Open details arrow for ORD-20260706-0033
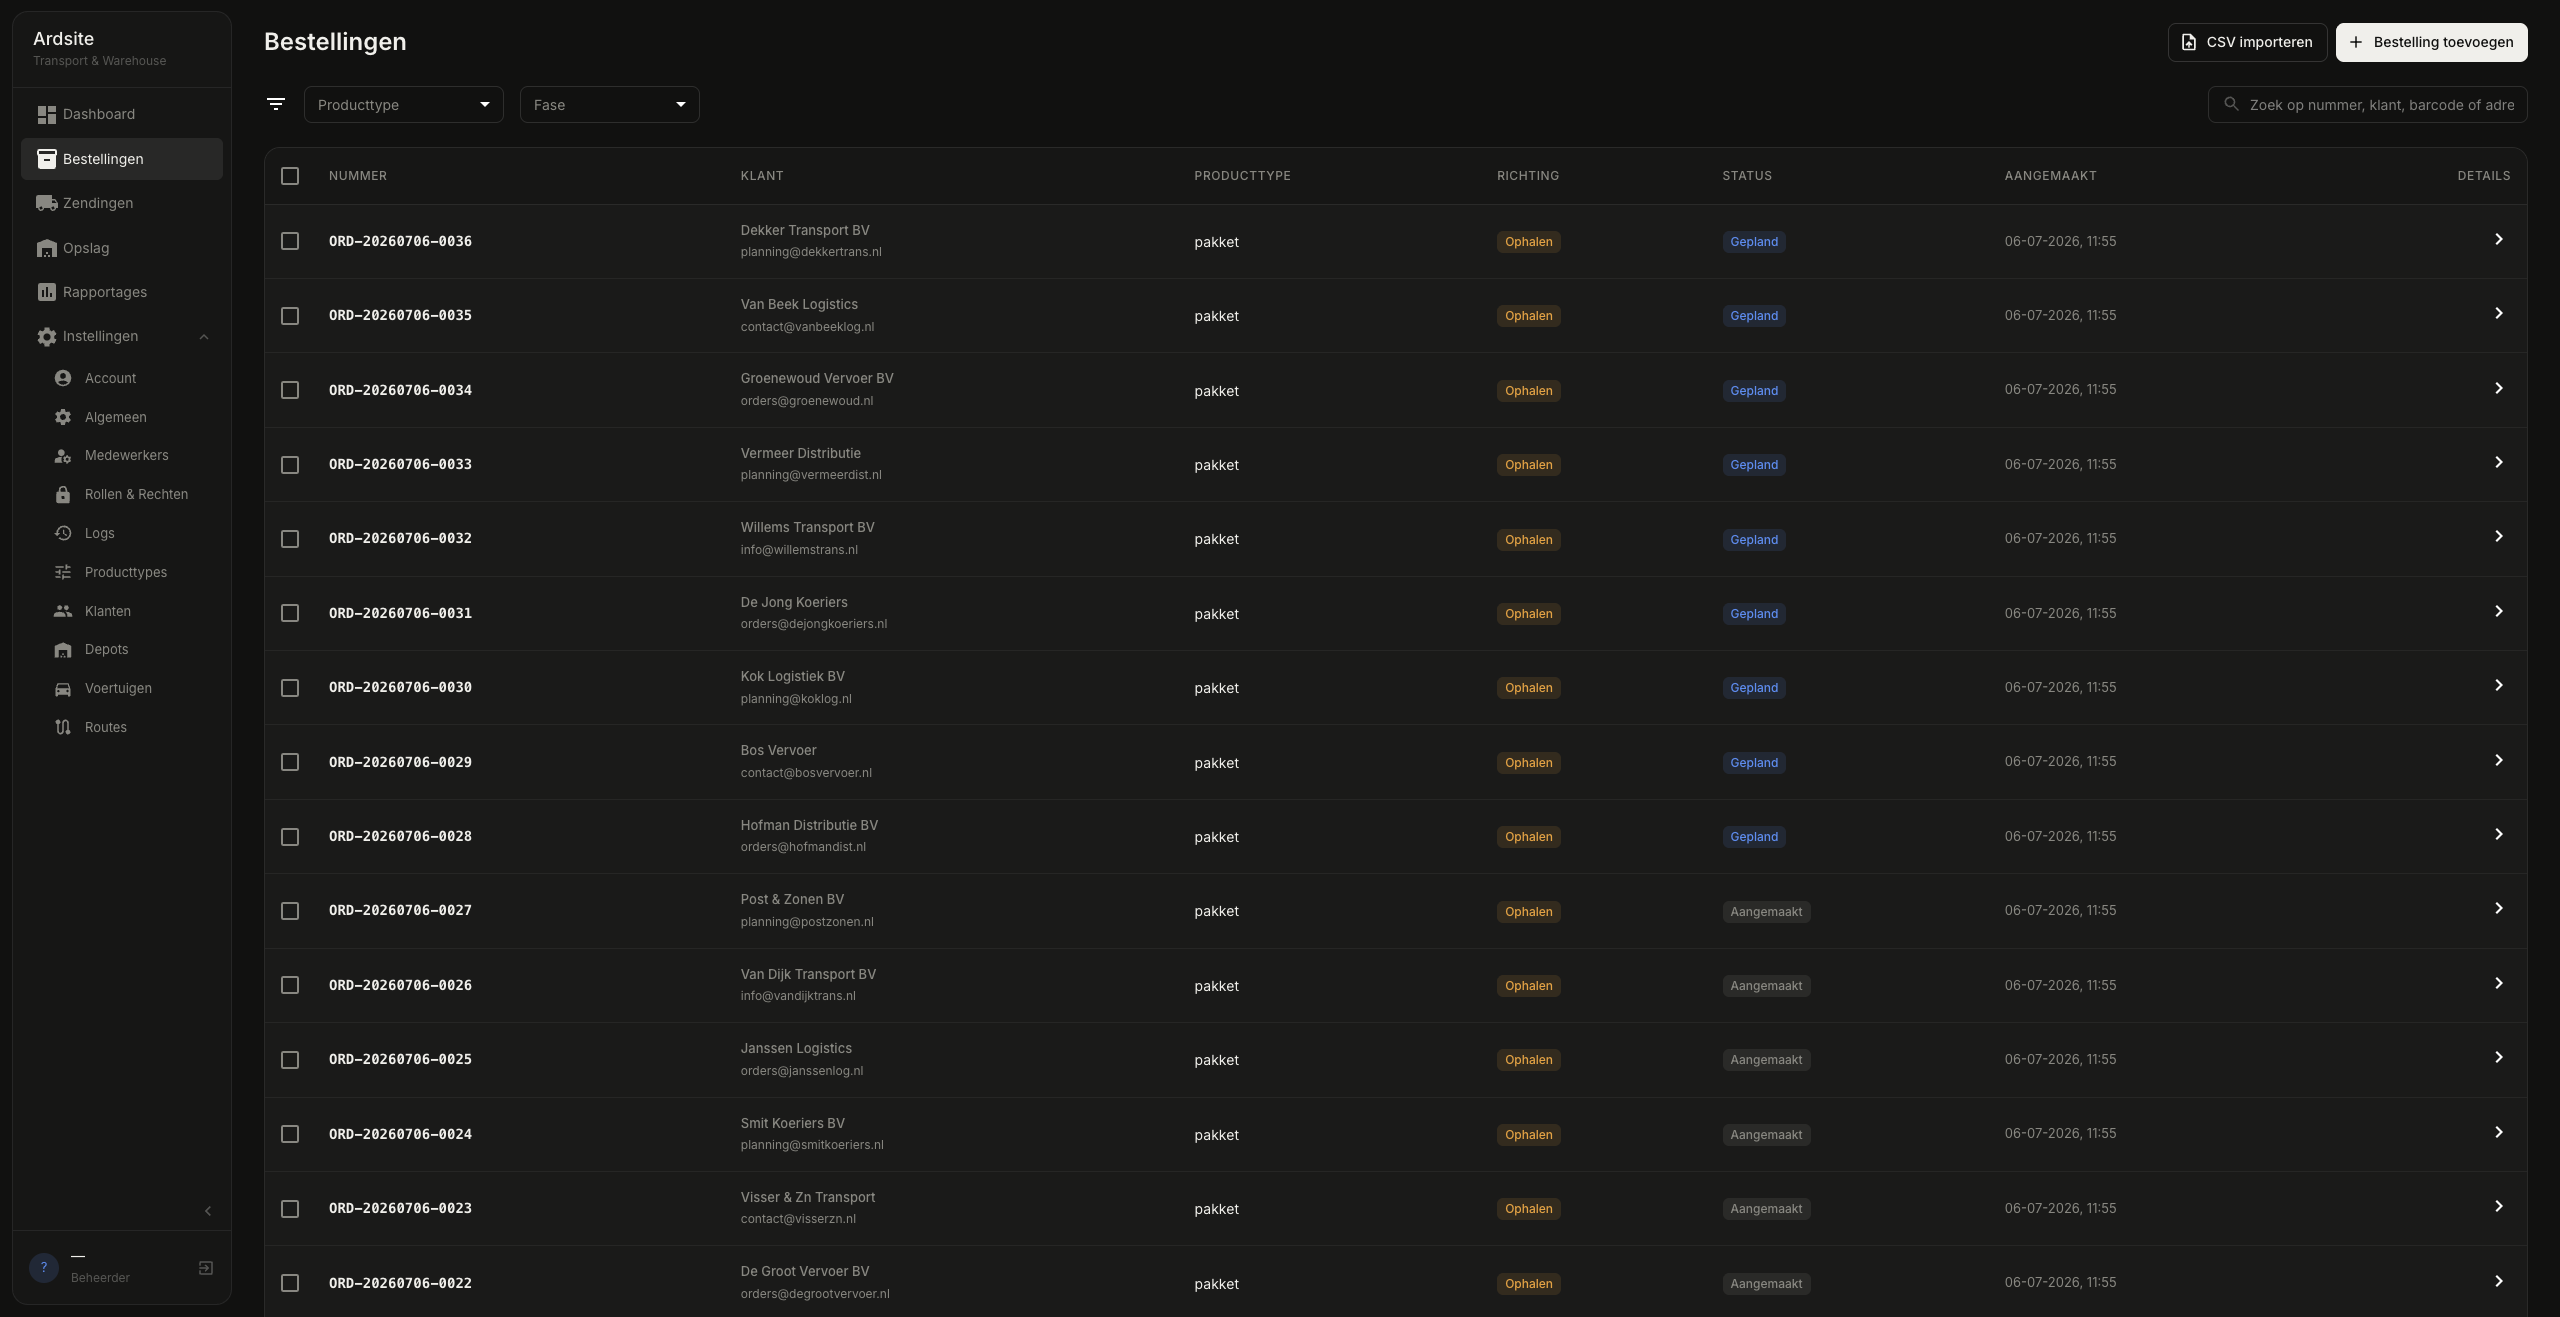This screenshot has width=2560, height=1317. (2498, 463)
